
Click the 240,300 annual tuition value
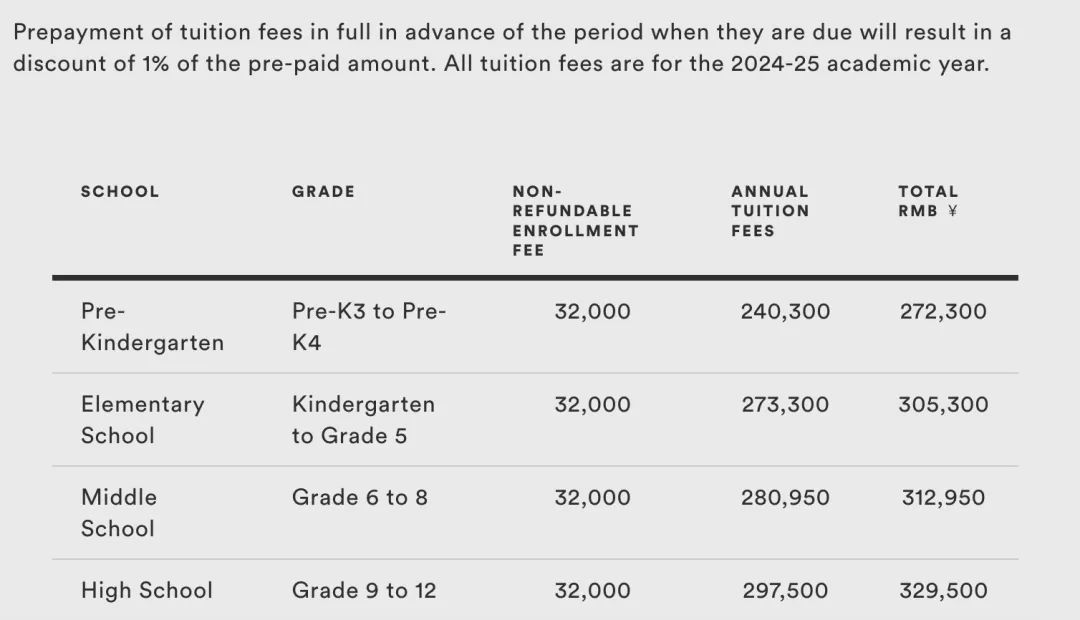[785, 311]
